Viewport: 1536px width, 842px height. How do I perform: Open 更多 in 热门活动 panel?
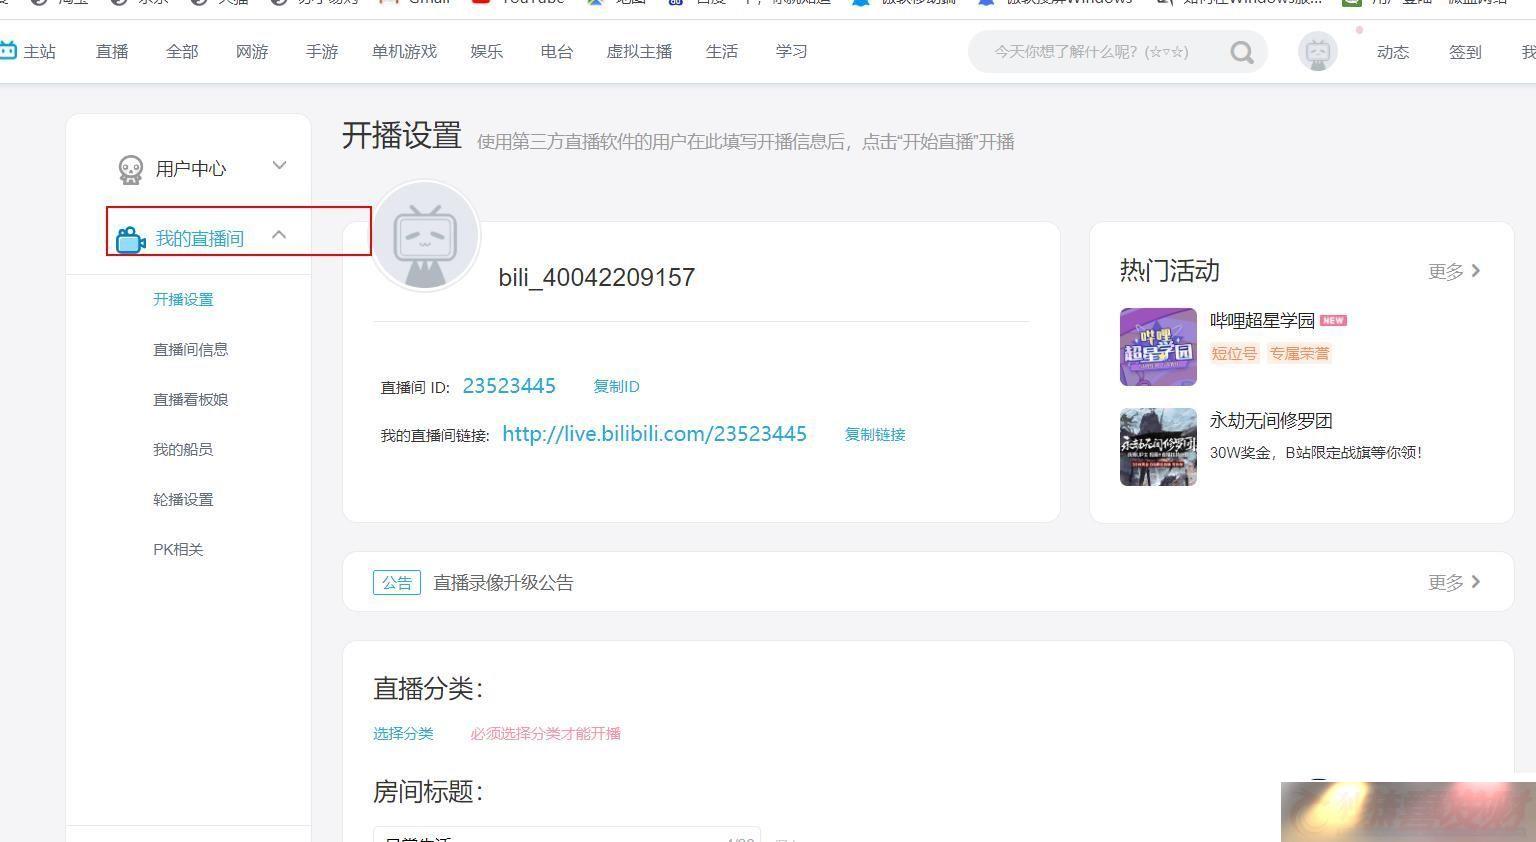(1454, 271)
